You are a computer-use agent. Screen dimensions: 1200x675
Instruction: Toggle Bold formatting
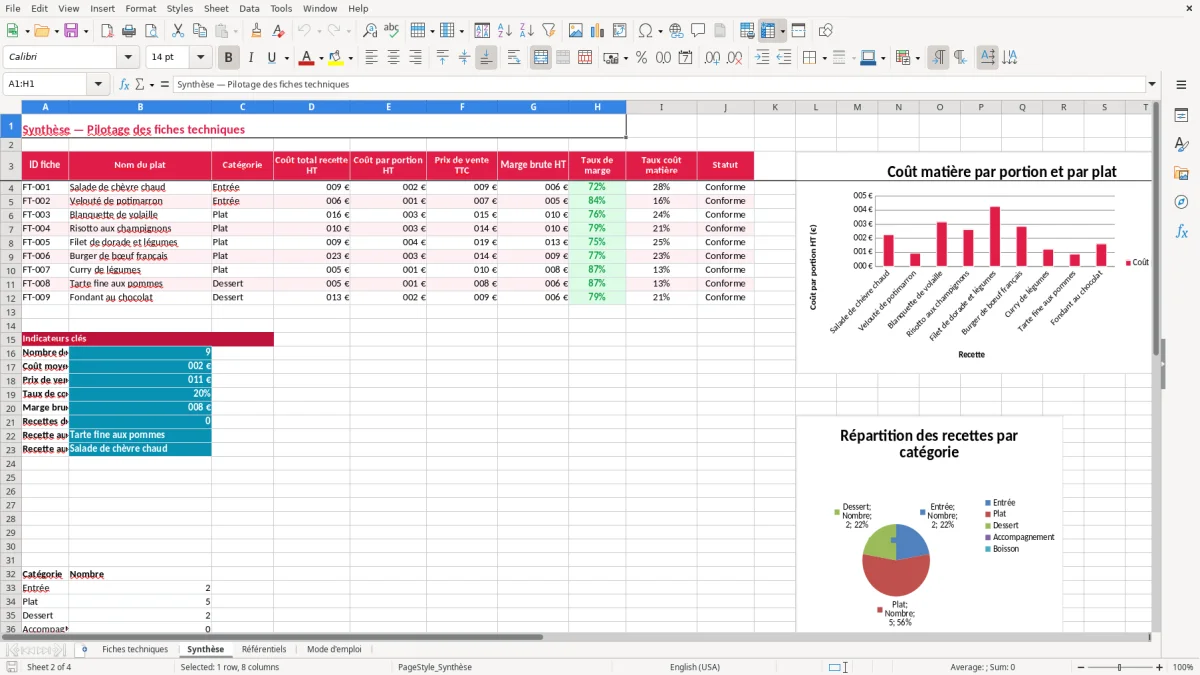(228, 58)
